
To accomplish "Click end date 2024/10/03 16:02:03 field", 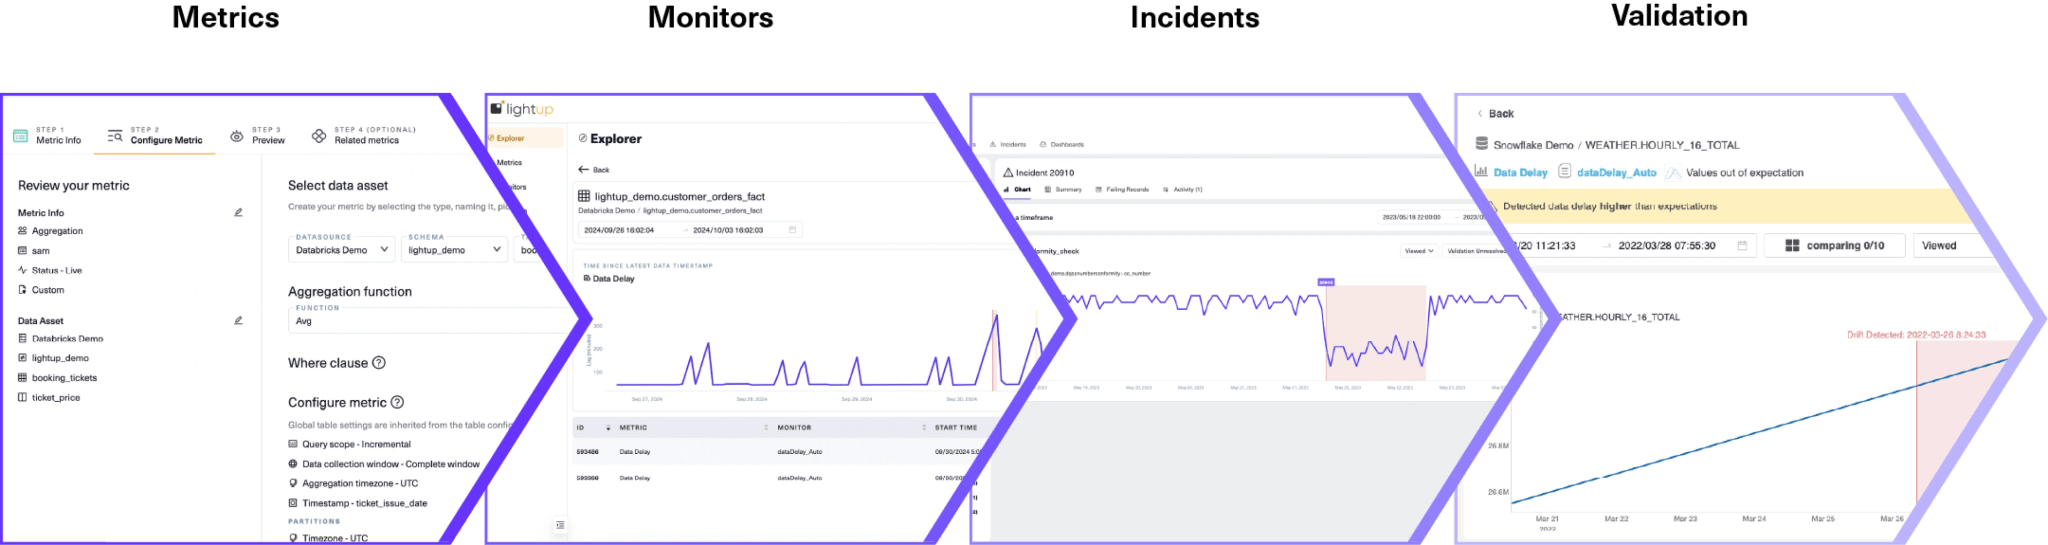I will [x=728, y=230].
